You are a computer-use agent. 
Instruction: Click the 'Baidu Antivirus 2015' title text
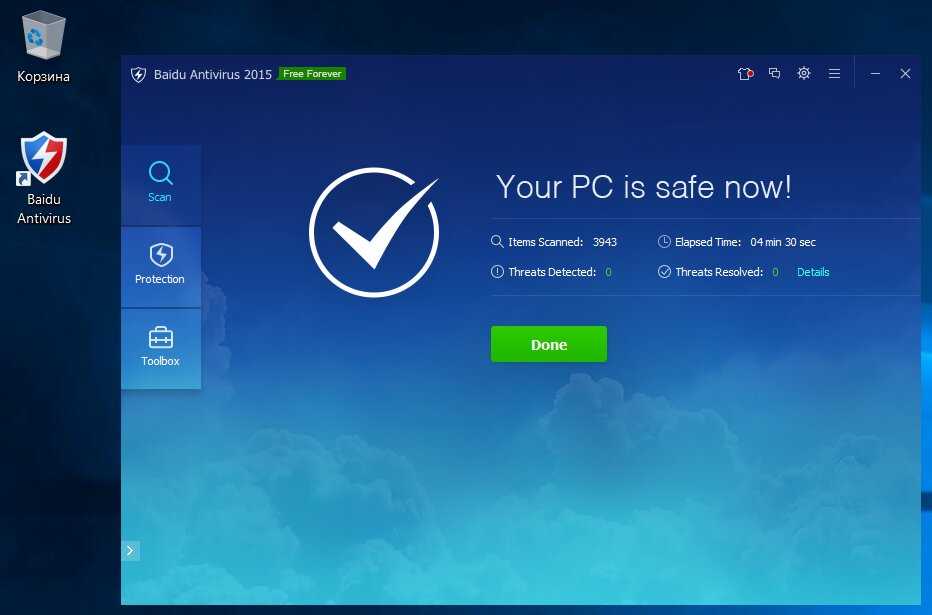click(213, 74)
